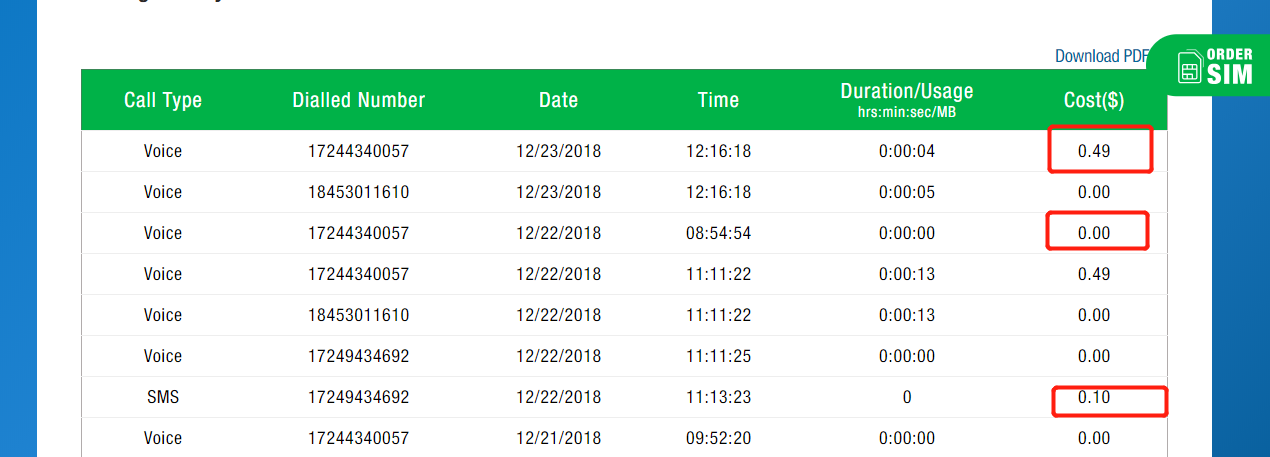Select the 0:00:05 duration cell
Image resolution: width=1270 pixels, height=457 pixels.
(x=907, y=192)
